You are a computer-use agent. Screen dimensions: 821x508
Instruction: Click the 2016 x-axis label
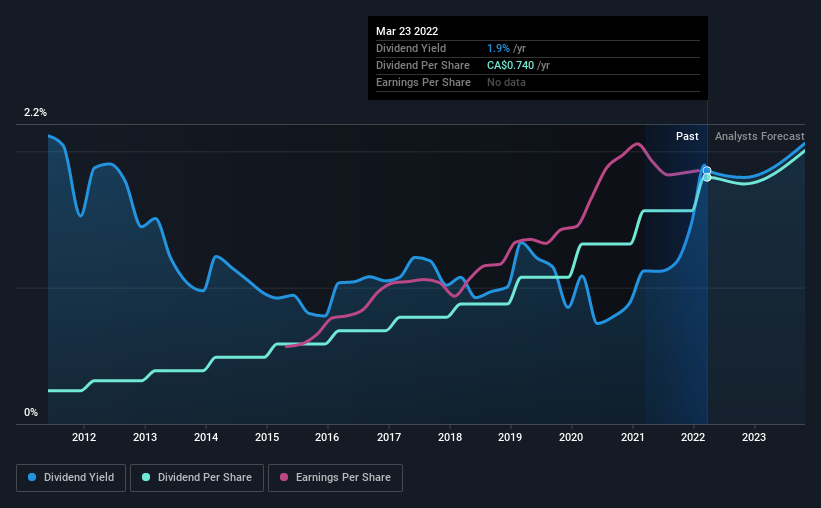(x=327, y=437)
